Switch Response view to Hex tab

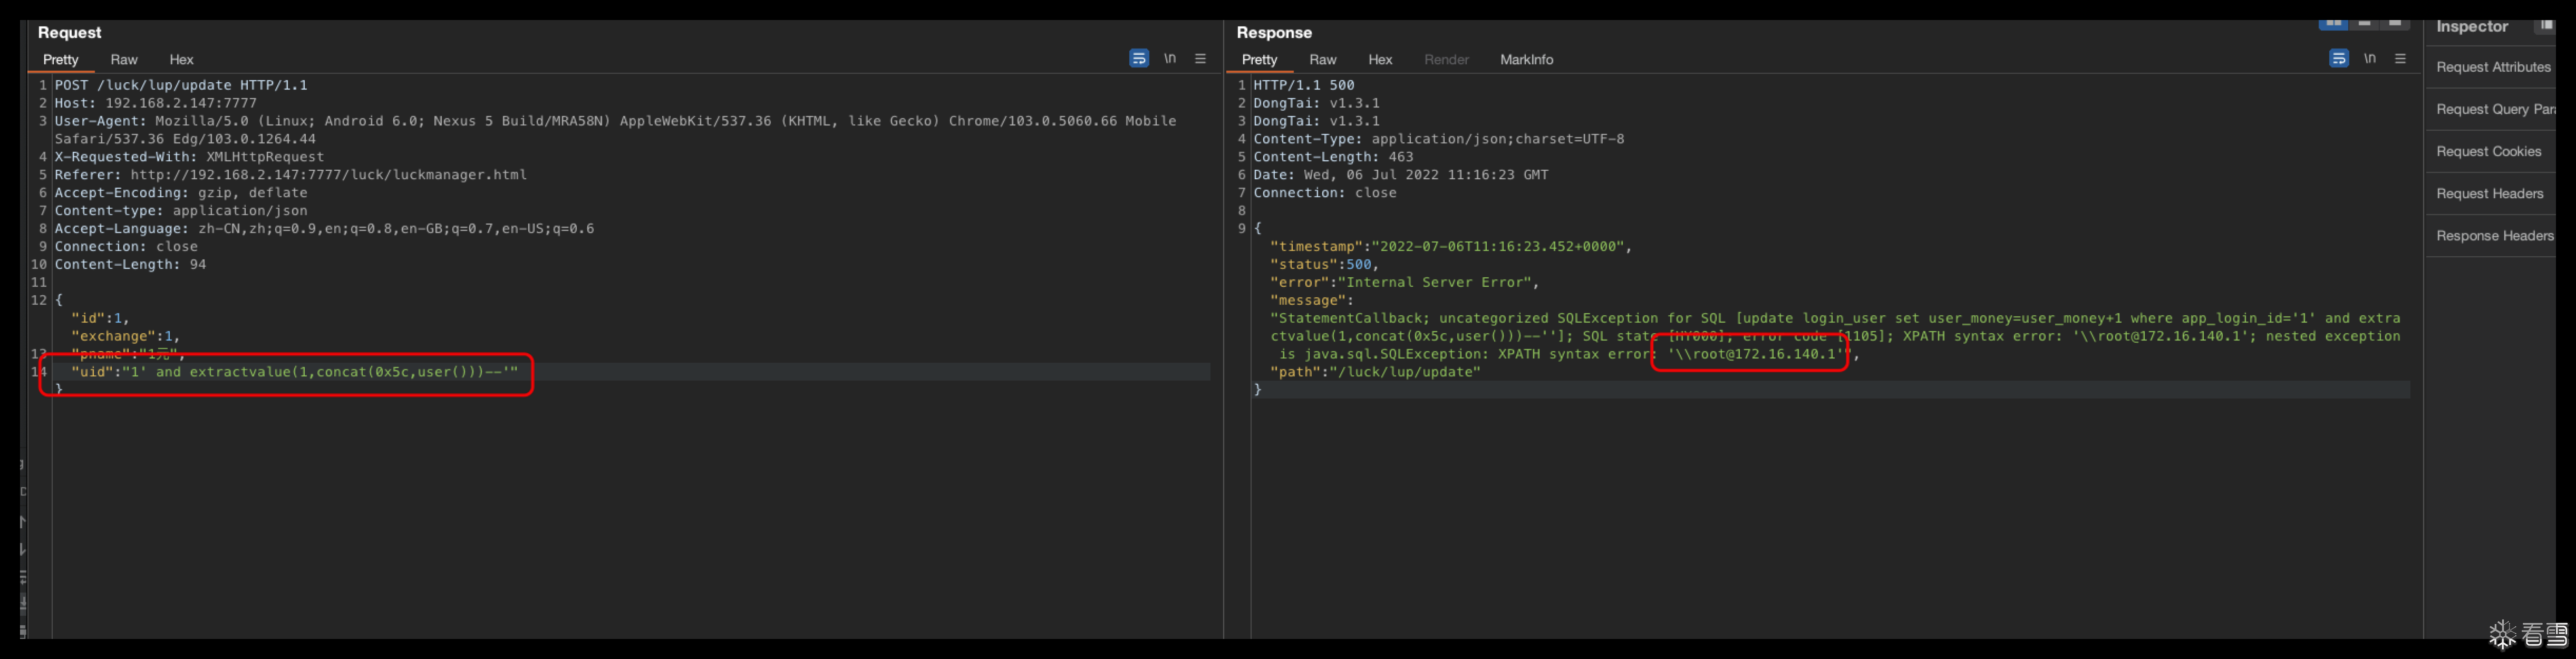point(1380,60)
